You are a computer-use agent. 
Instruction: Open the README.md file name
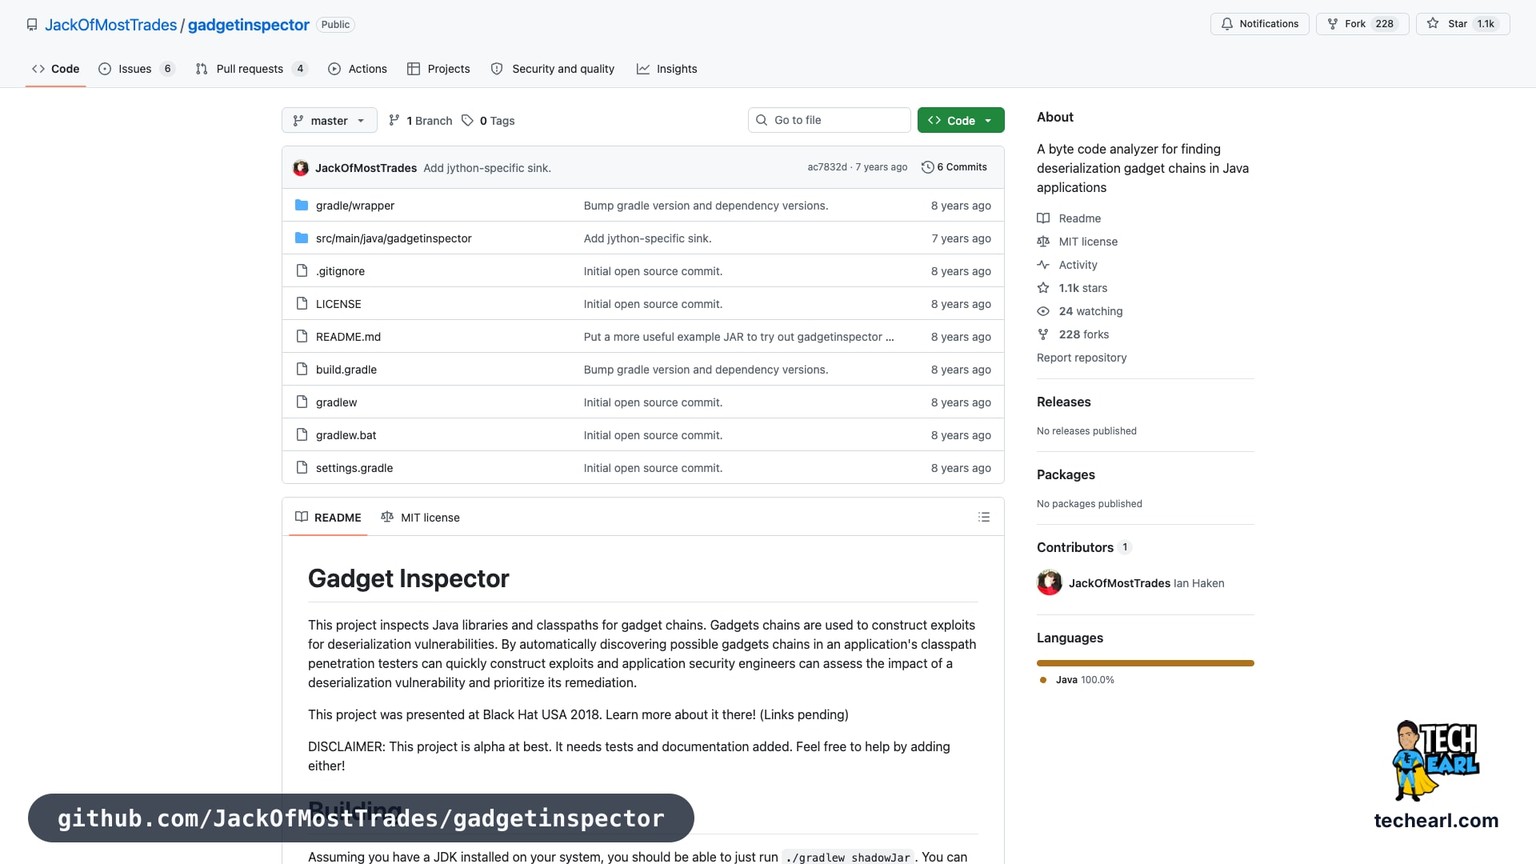(x=348, y=337)
